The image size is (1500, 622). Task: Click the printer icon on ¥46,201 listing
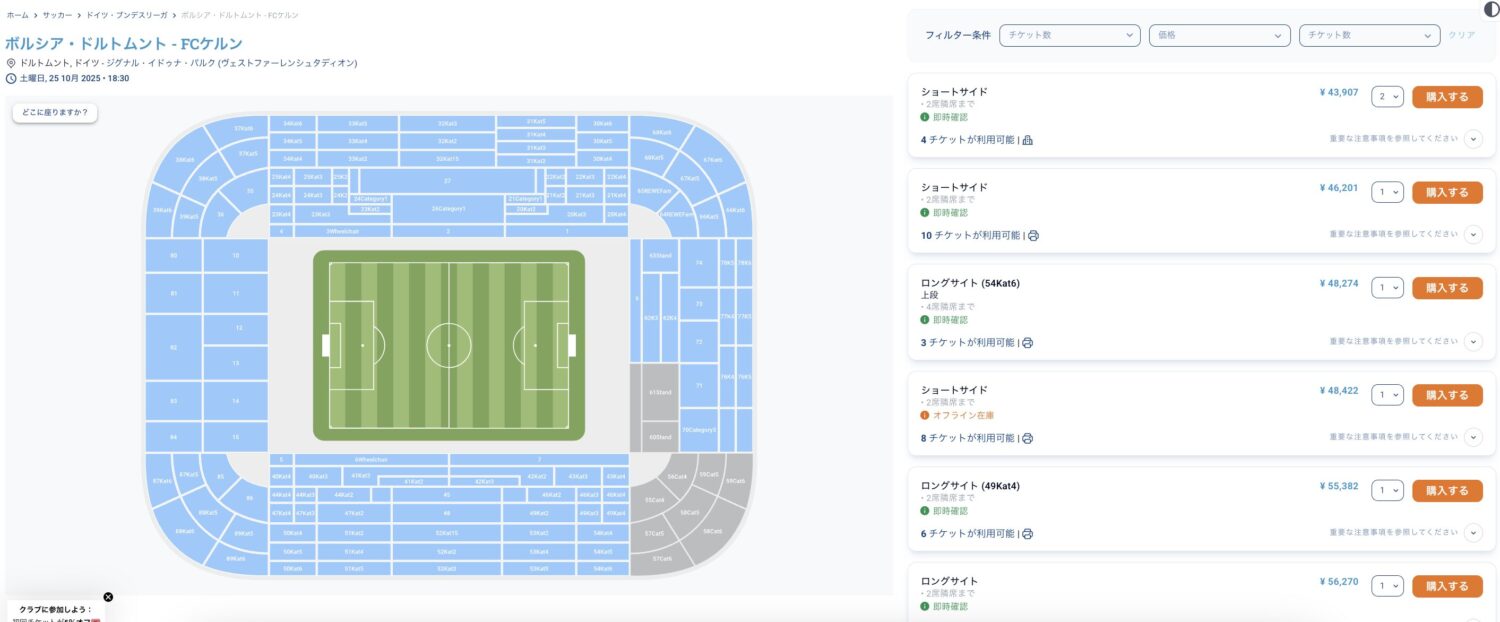point(1033,236)
